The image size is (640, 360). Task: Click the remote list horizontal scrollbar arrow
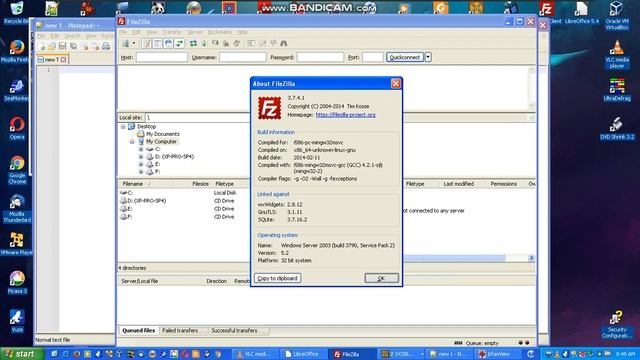click(x=531, y=258)
